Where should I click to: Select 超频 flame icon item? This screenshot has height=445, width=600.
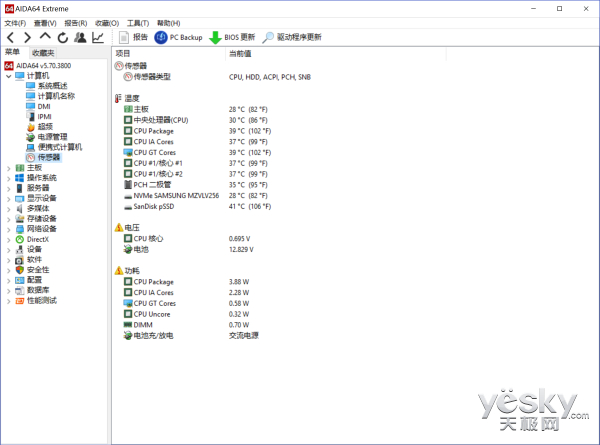pyautogui.click(x=31, y=127)
